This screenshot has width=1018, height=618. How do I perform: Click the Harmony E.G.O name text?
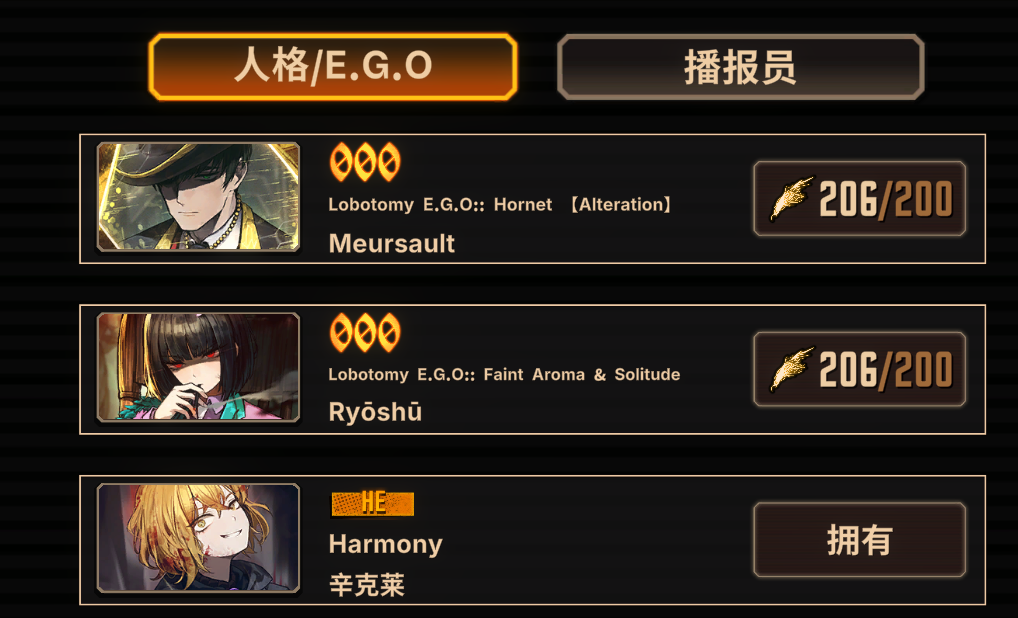point(386,544)
